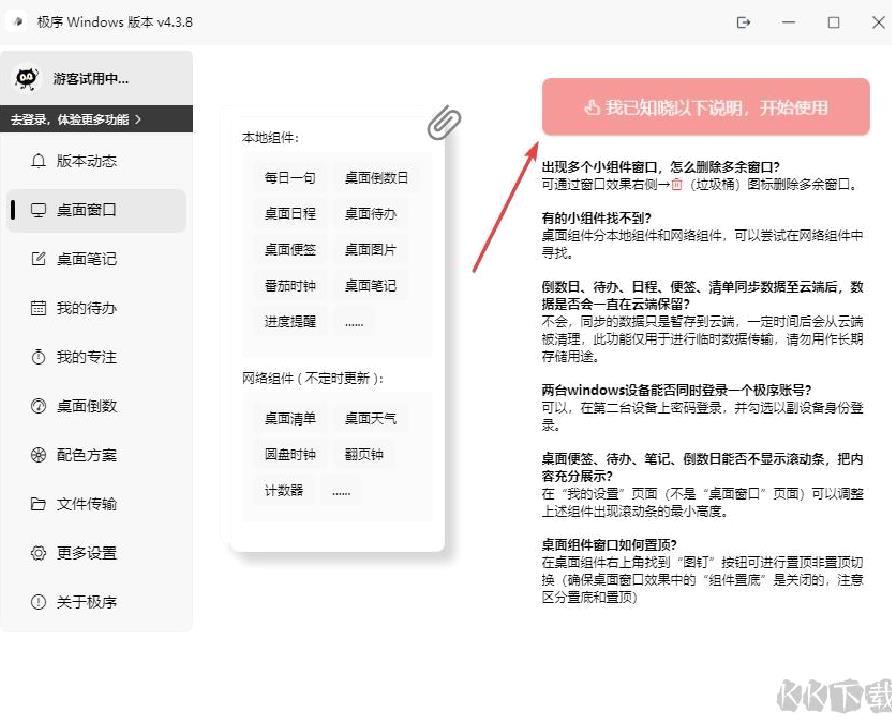Pick the 番茄时钟 component
This screenshot has height=722, width=892.
[290, 286]
